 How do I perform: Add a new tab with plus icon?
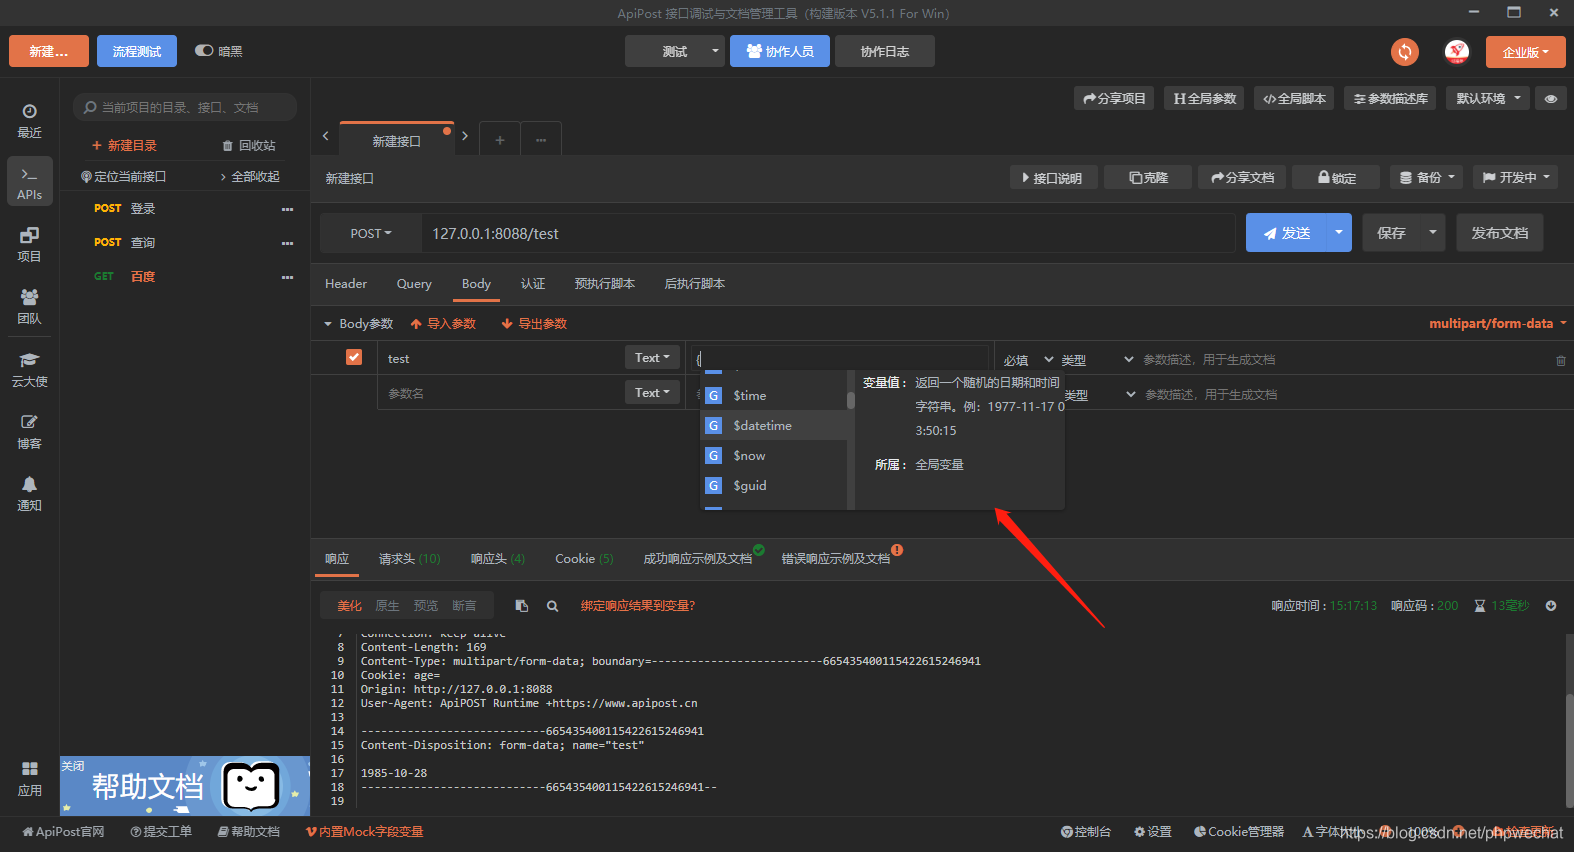click(500, 140)
